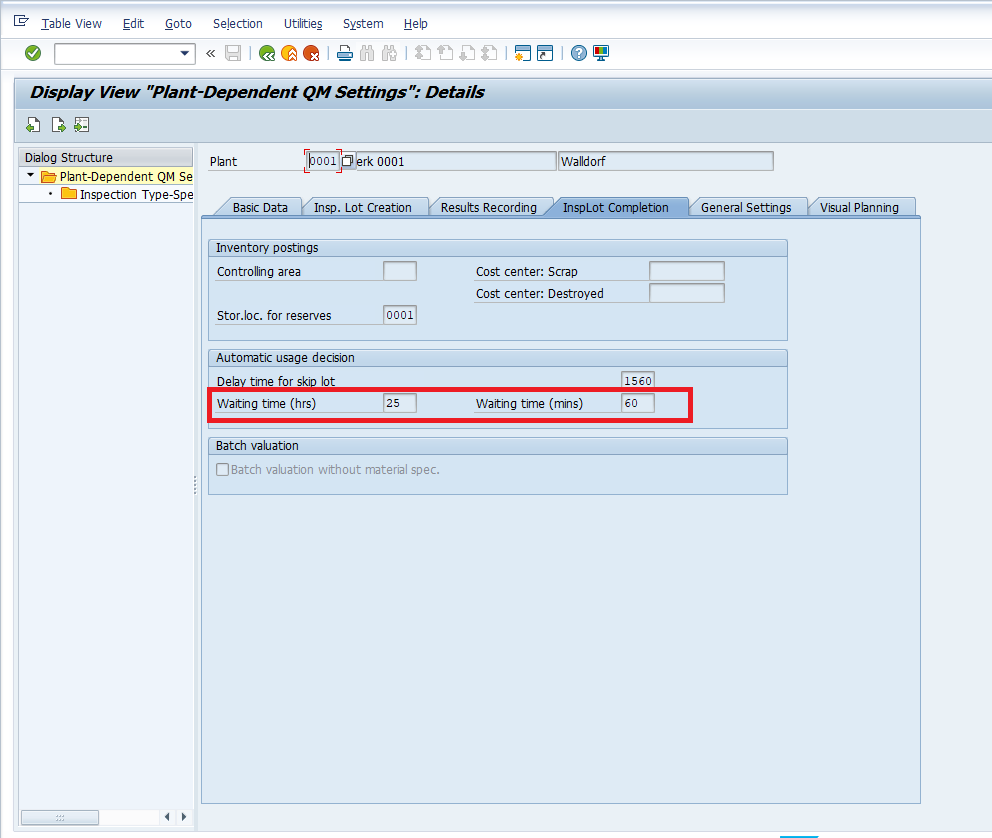The image size is (992, 838).
Task: Toggle Batch valuation without material spec. checkbox
Action: 223,470
